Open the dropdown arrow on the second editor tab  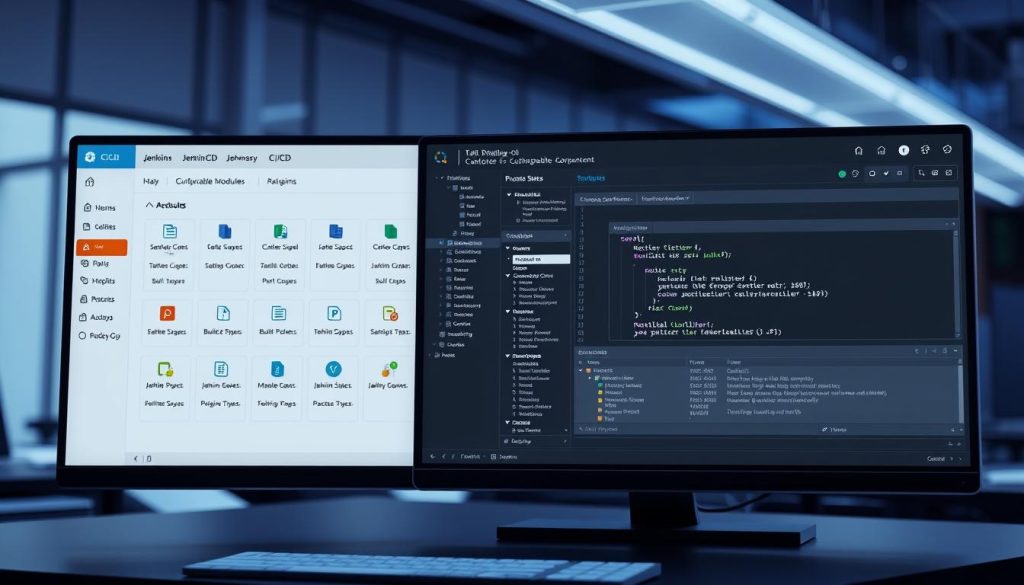pyautogui.click(x=688, y=198)
